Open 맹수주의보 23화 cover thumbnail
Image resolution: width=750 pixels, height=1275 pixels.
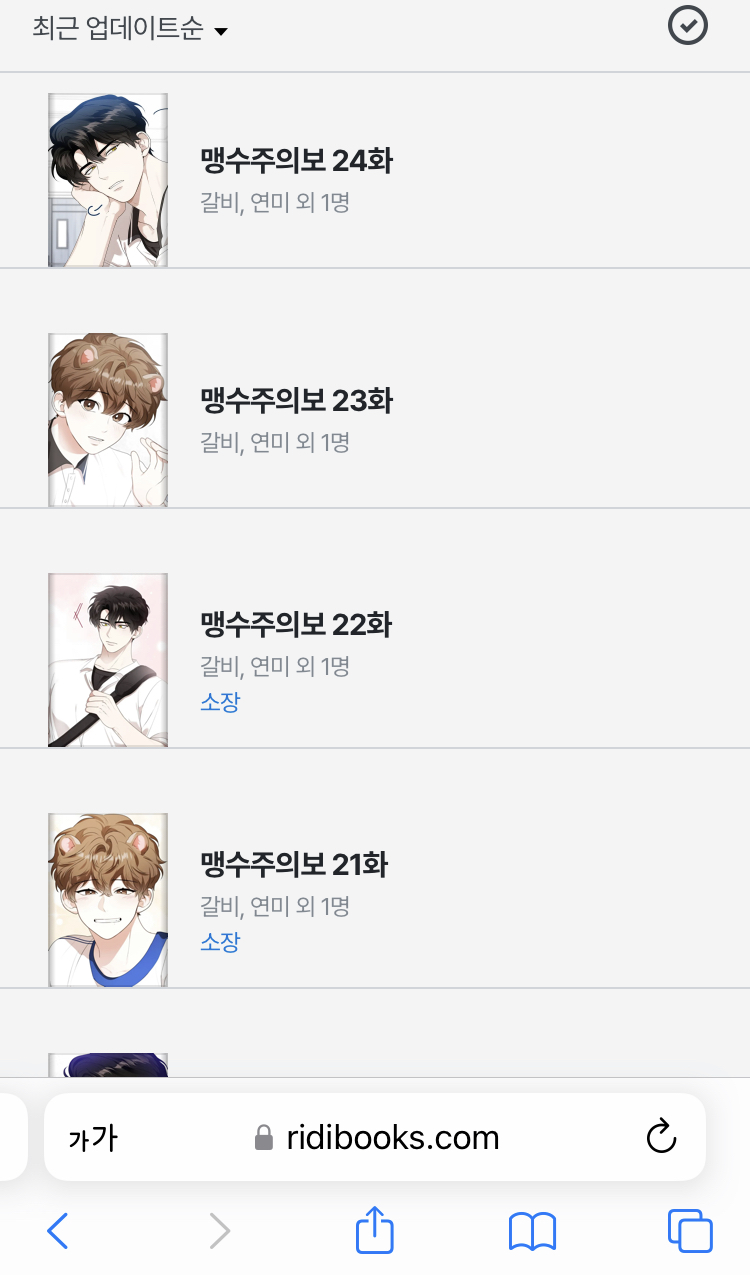pos(108,420)
